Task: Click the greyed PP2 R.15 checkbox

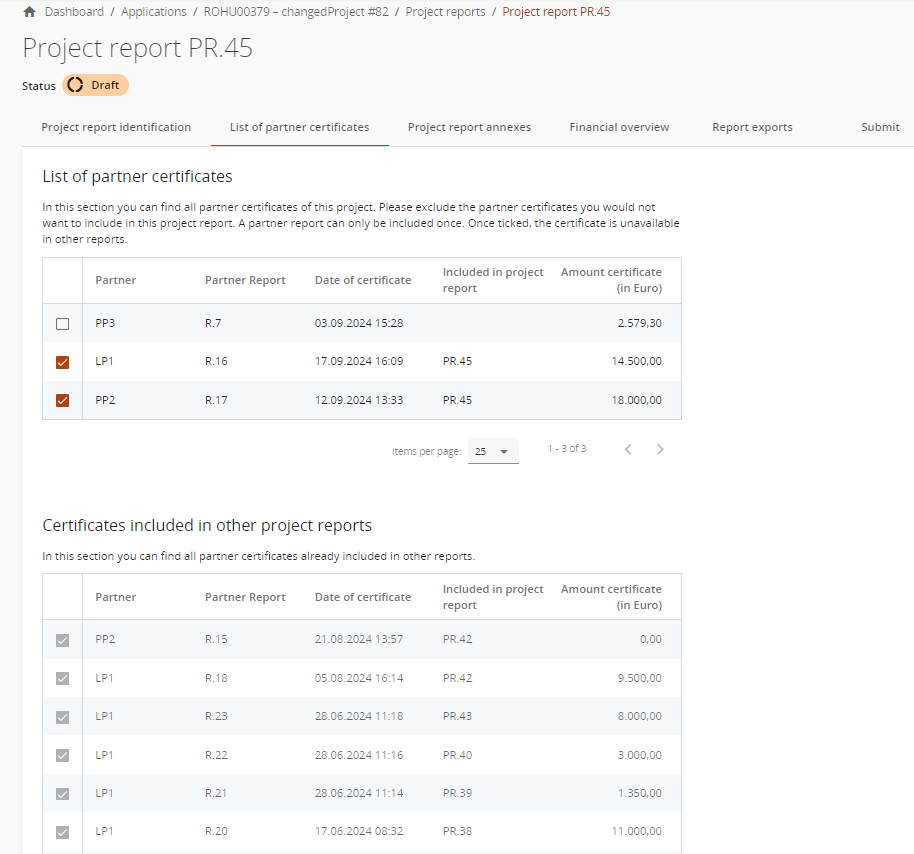Action: pyautogui.click(x=63, y=640)
